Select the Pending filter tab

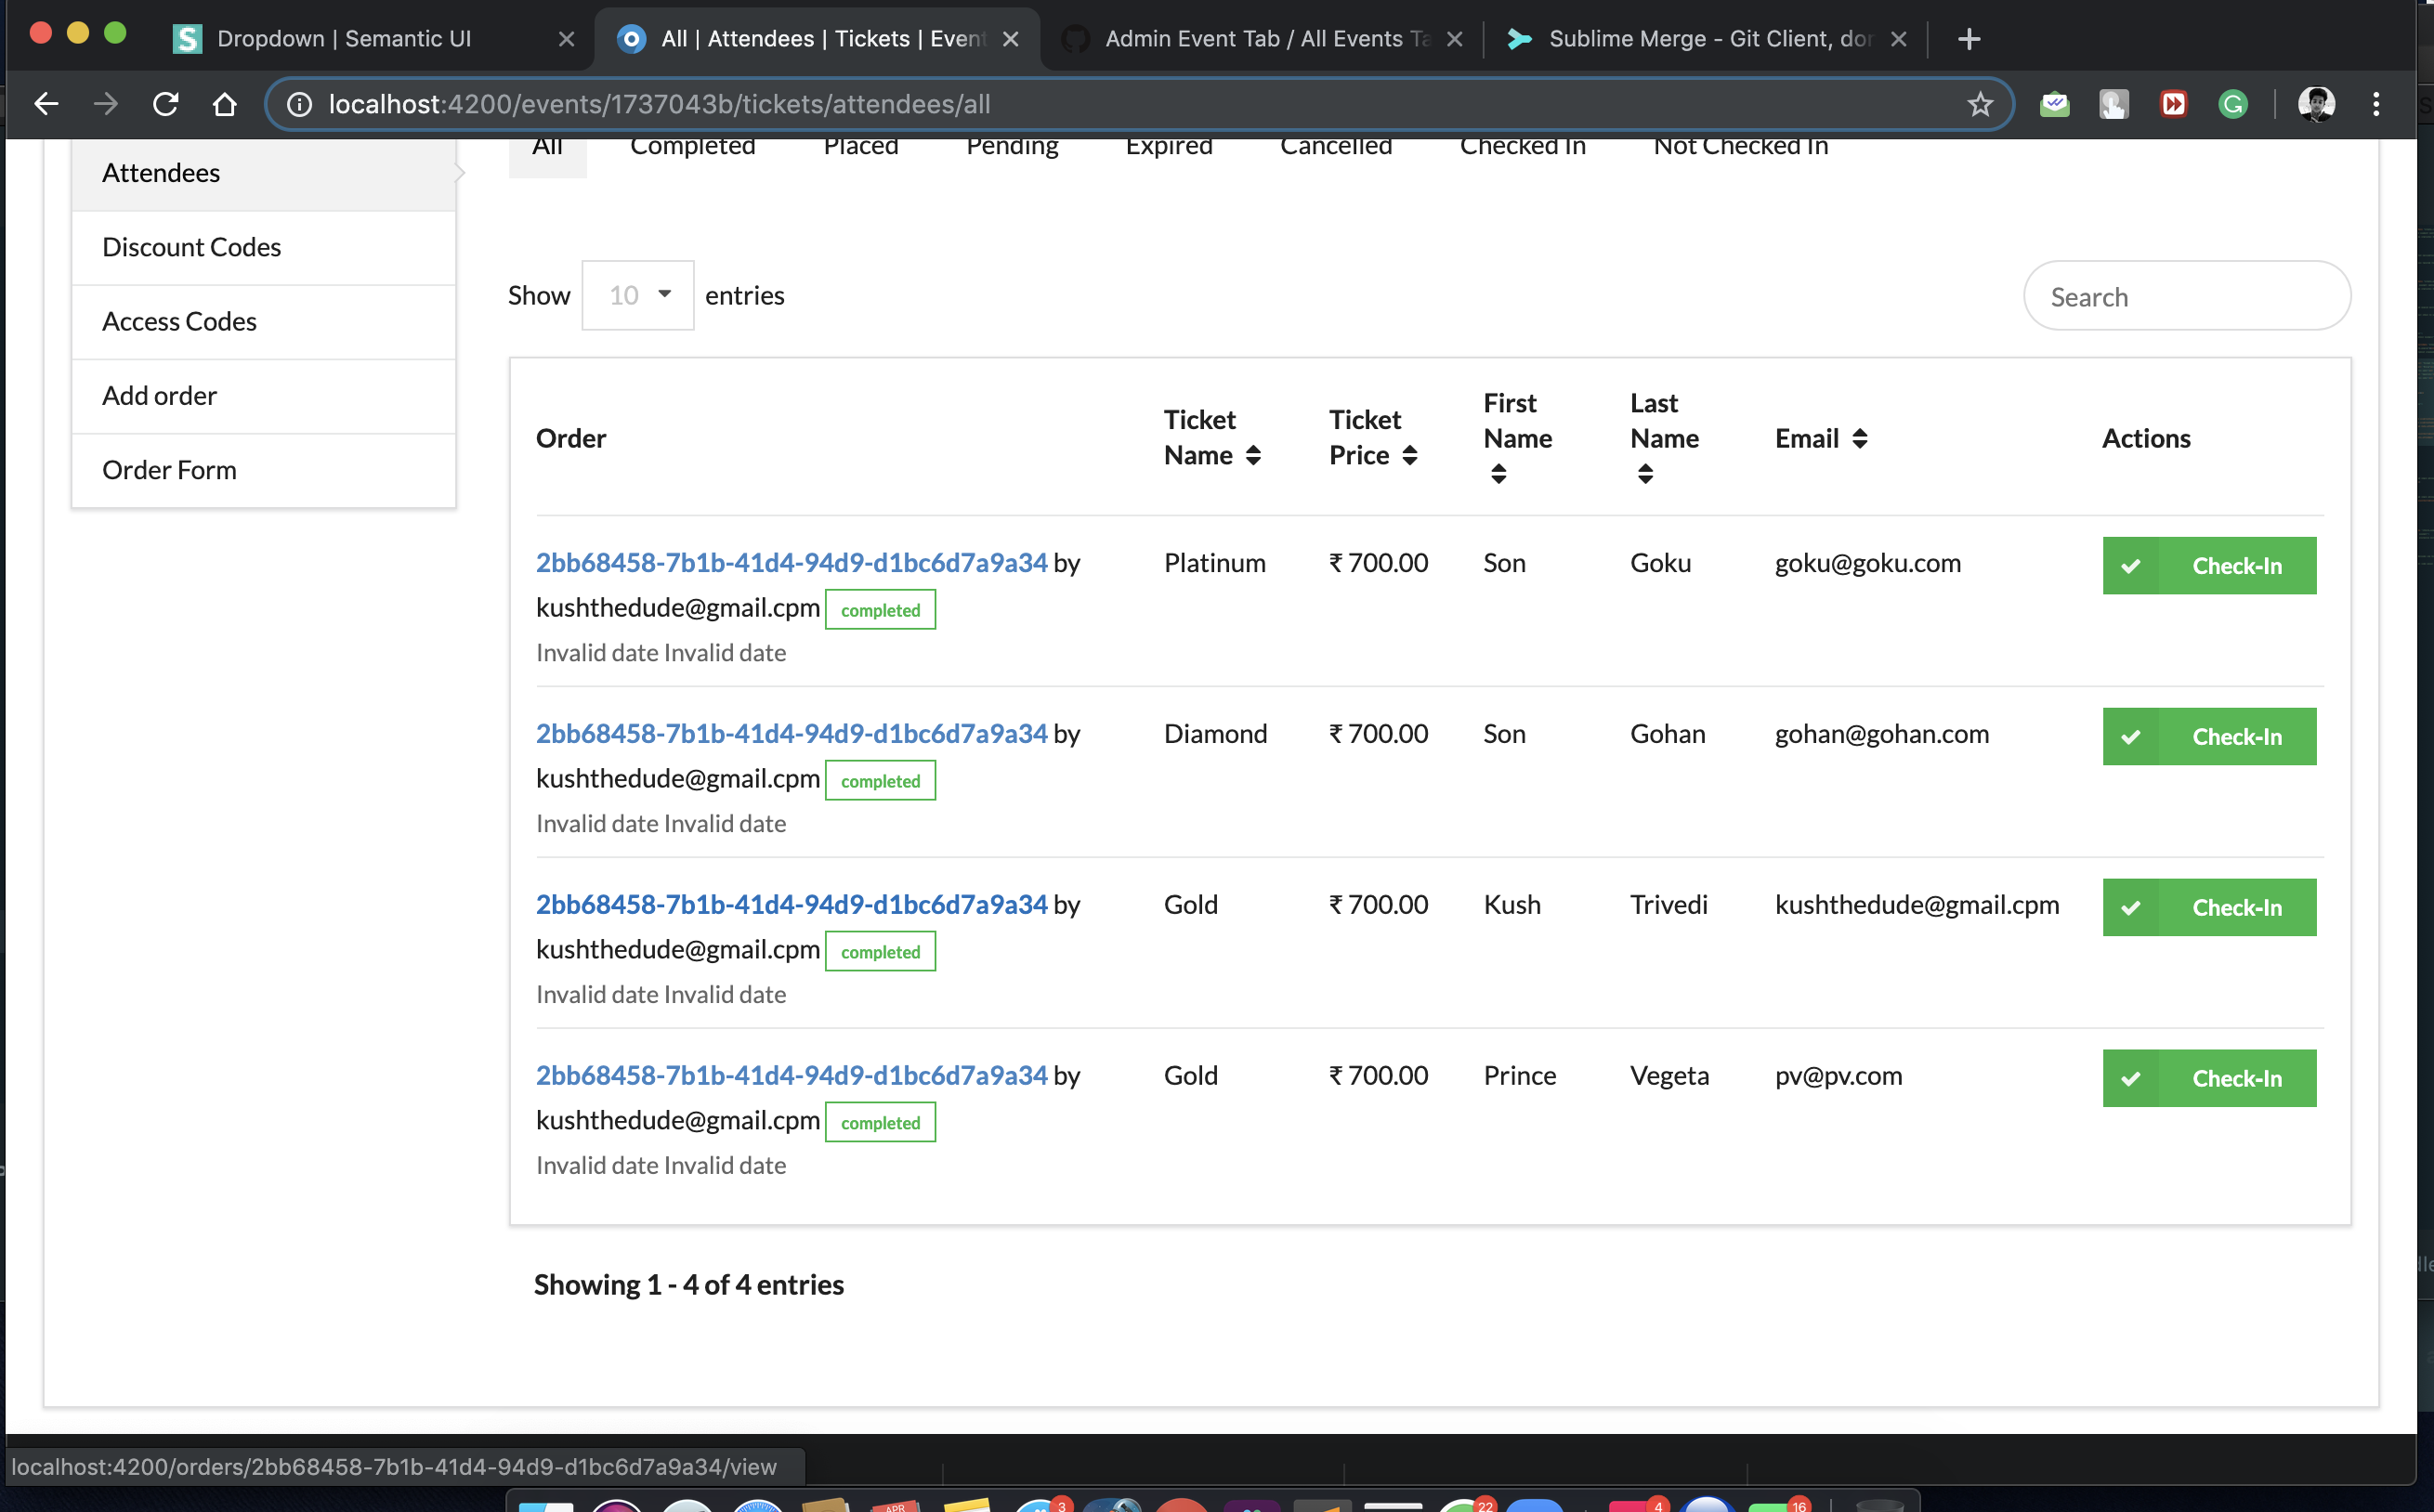(x=1012, y=148)
